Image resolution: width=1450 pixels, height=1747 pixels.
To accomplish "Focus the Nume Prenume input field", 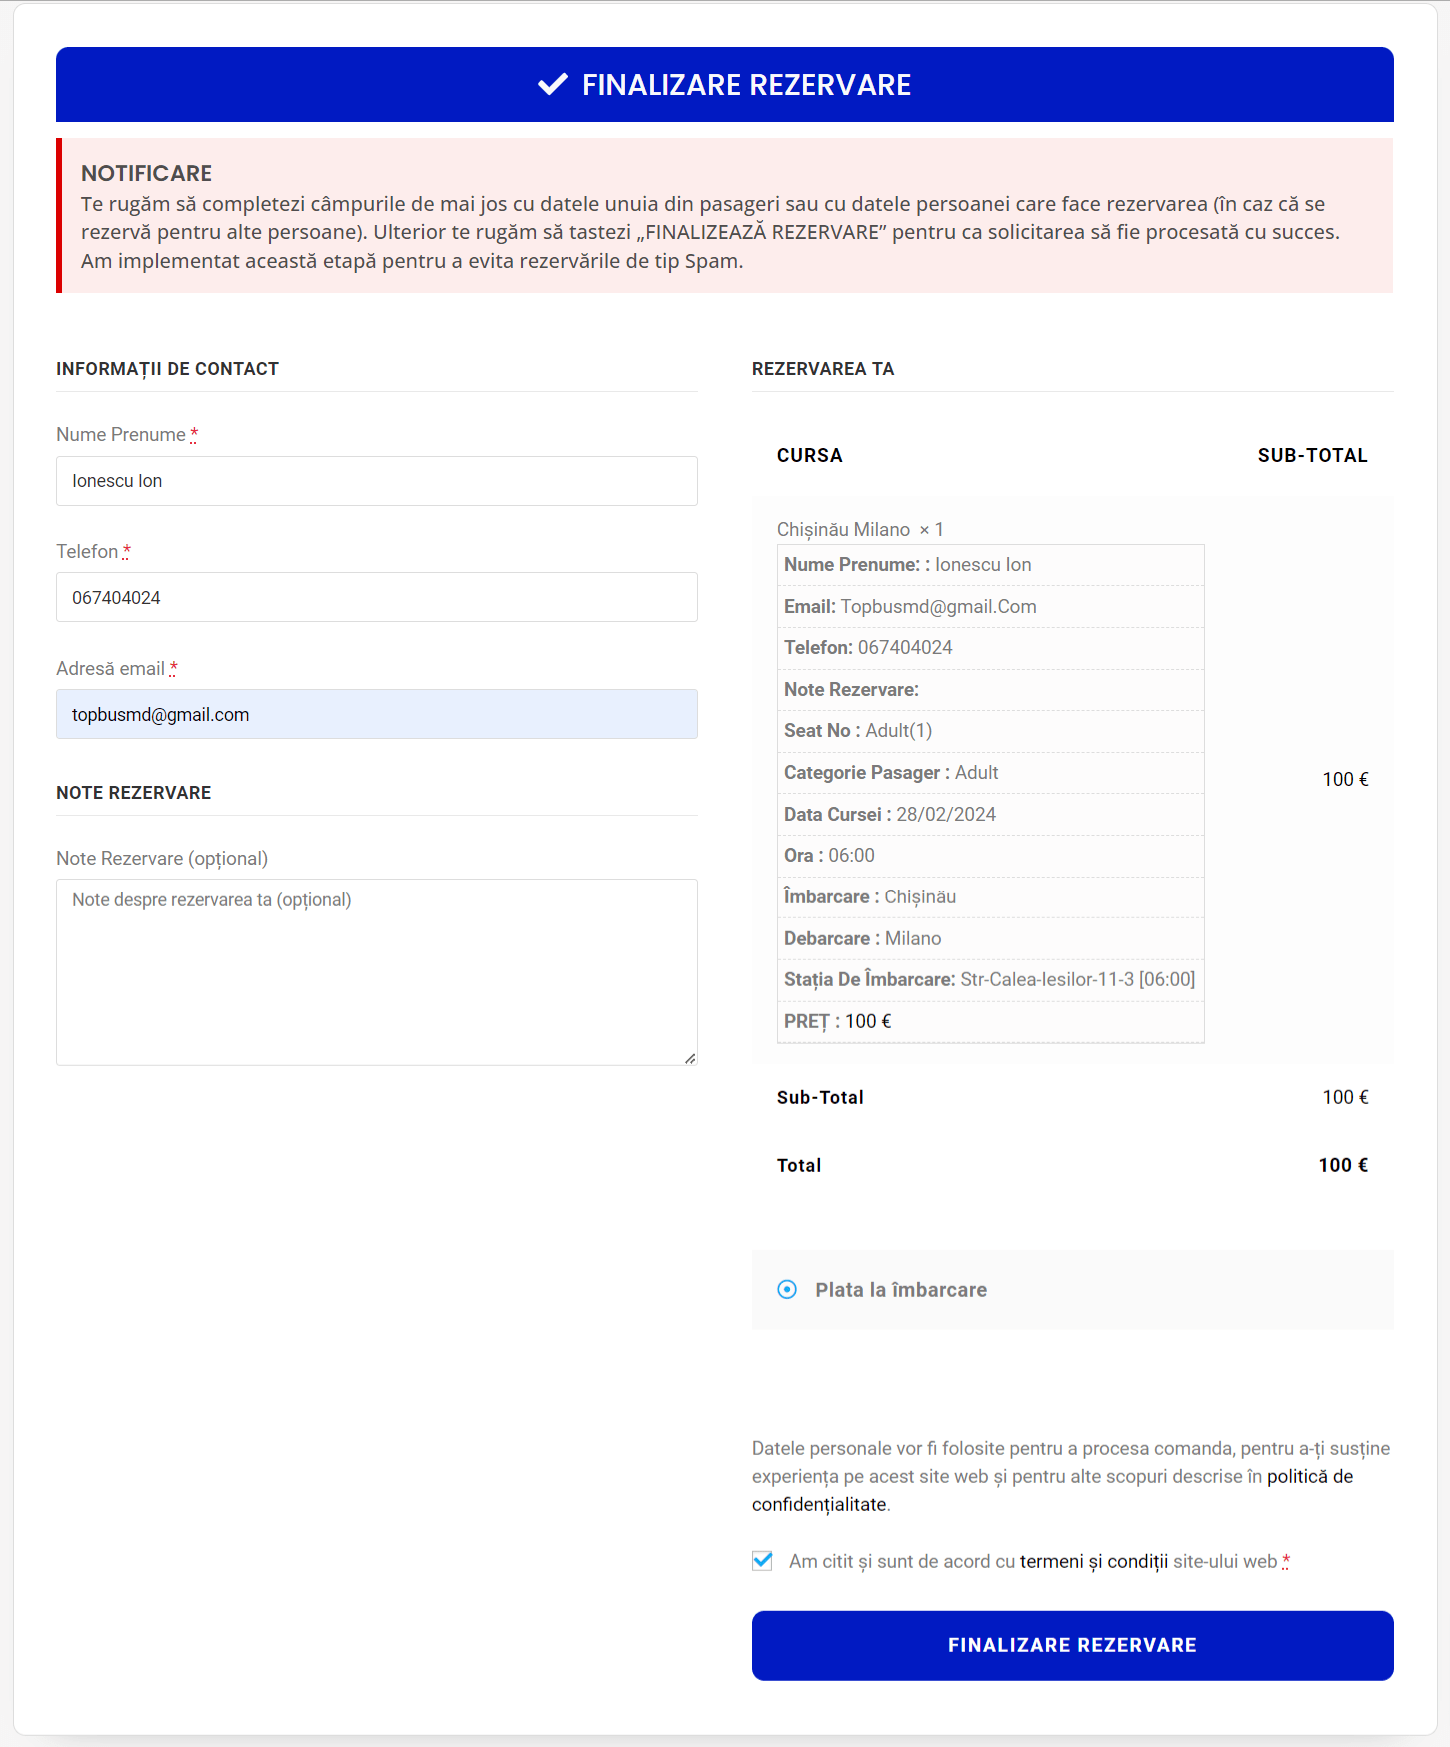I will [376, 481].
